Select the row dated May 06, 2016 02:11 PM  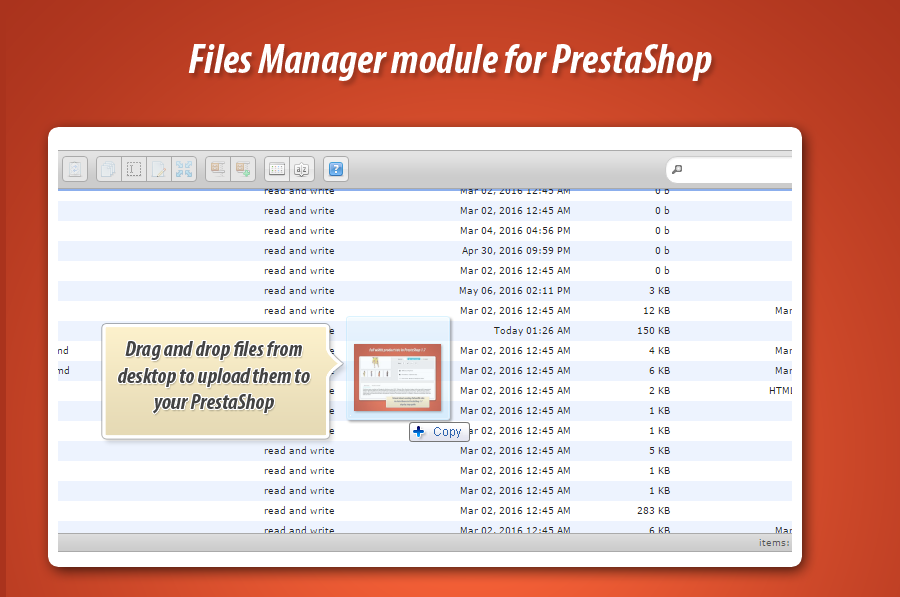515,291
